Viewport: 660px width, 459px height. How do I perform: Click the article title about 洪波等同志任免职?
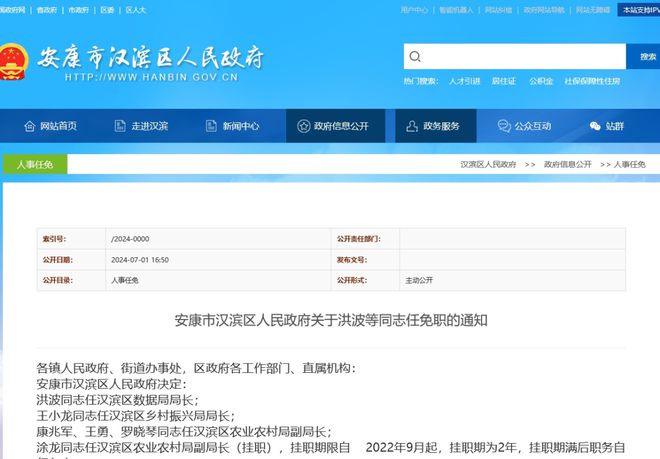[x=331, y=321]
